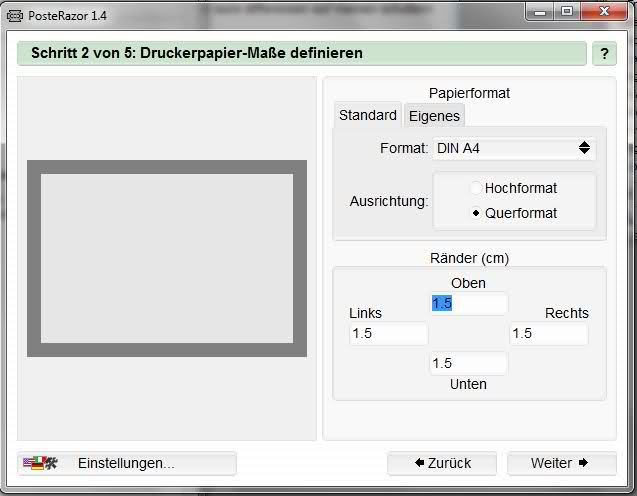Switch to the Standard paper format tab
This screenshot has width=637, height=496.
[x=368, y=115]
